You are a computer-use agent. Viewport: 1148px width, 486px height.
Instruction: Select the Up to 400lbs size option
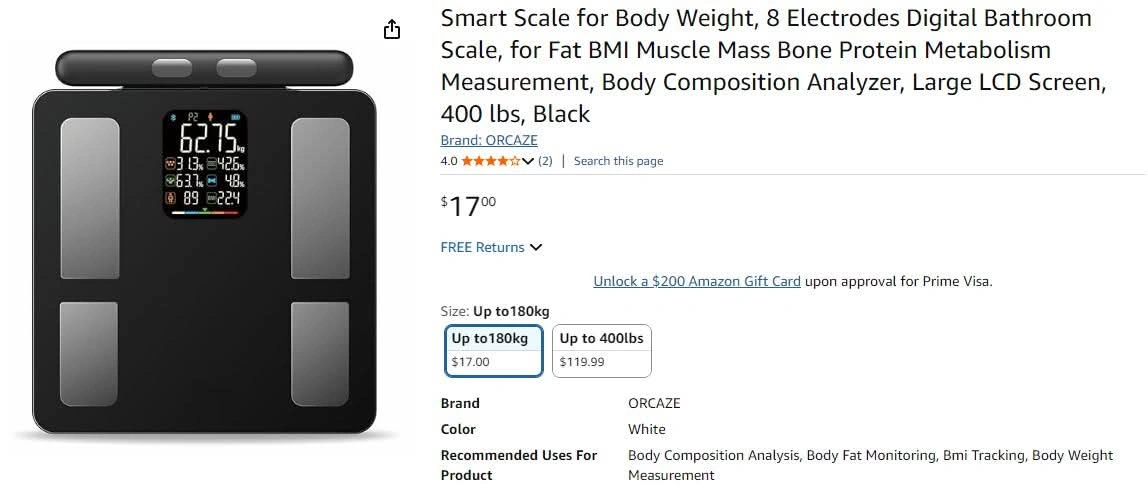point(602,351)
